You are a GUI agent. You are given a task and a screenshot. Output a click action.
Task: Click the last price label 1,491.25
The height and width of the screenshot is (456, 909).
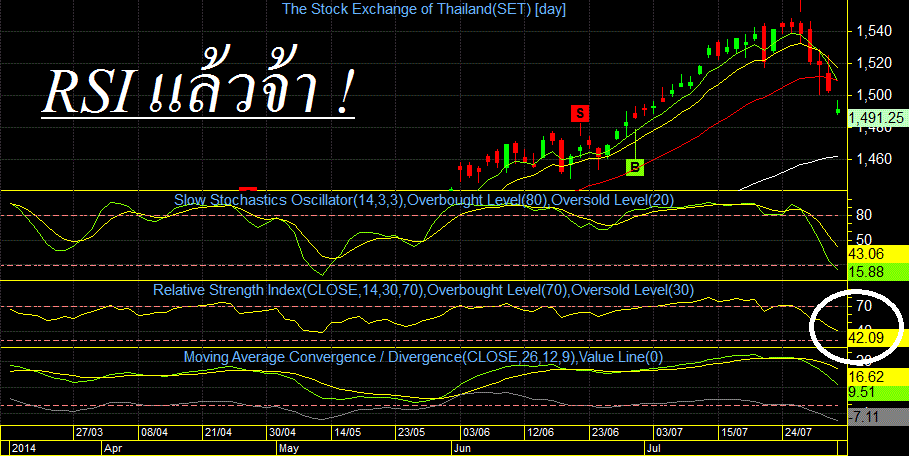coord(877,118)
